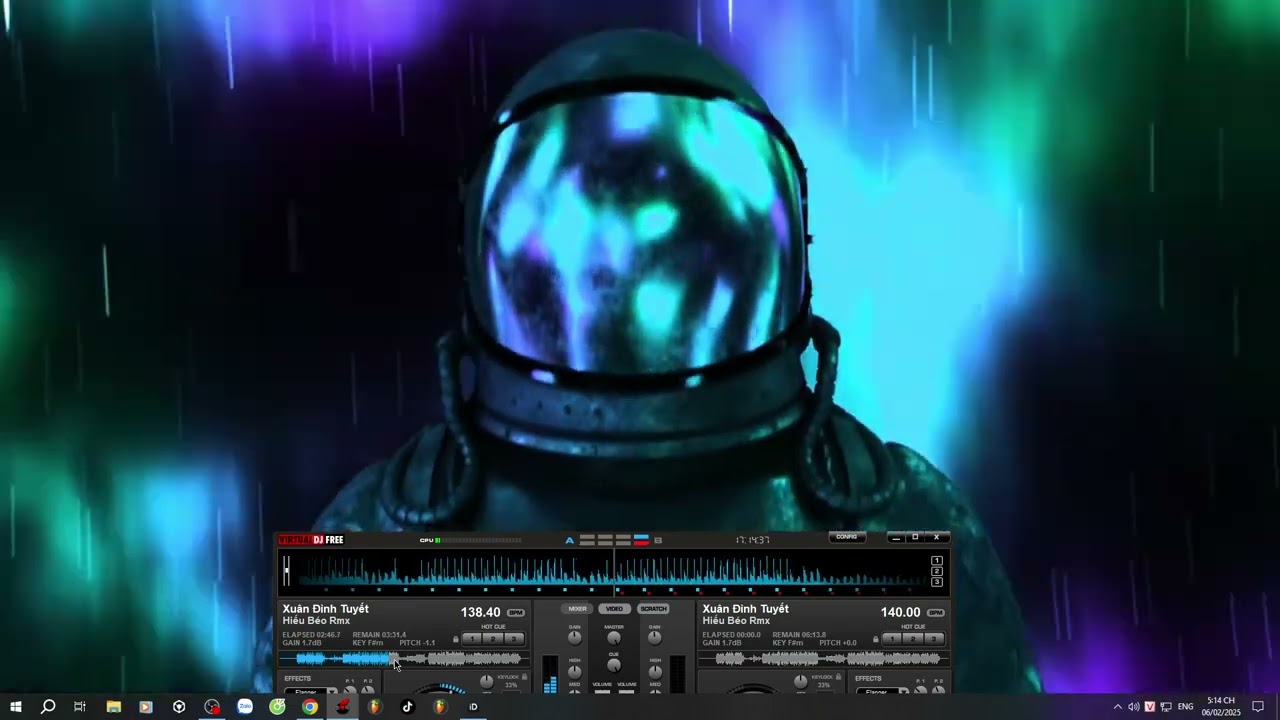This screenshot has height=720, width=1280.
Task: Switch to the MIXER panel tab
Action: 578,609
